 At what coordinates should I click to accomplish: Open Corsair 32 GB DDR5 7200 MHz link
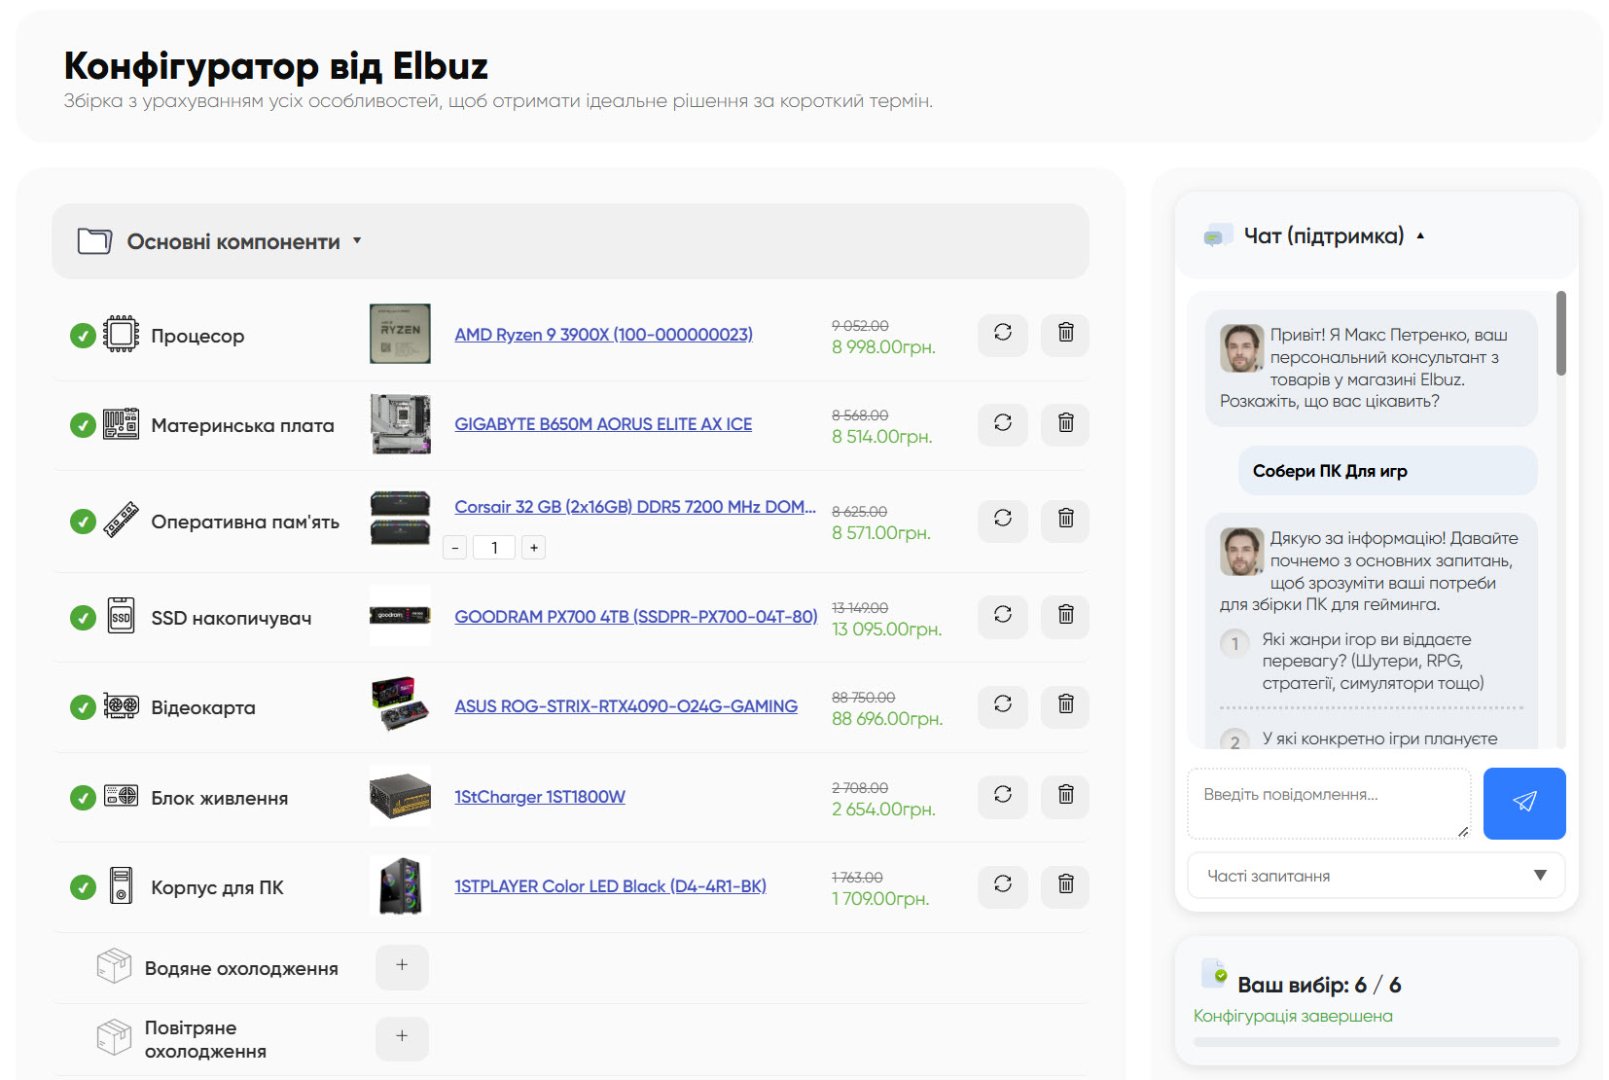pyautogui.click(x=635, y=507)
